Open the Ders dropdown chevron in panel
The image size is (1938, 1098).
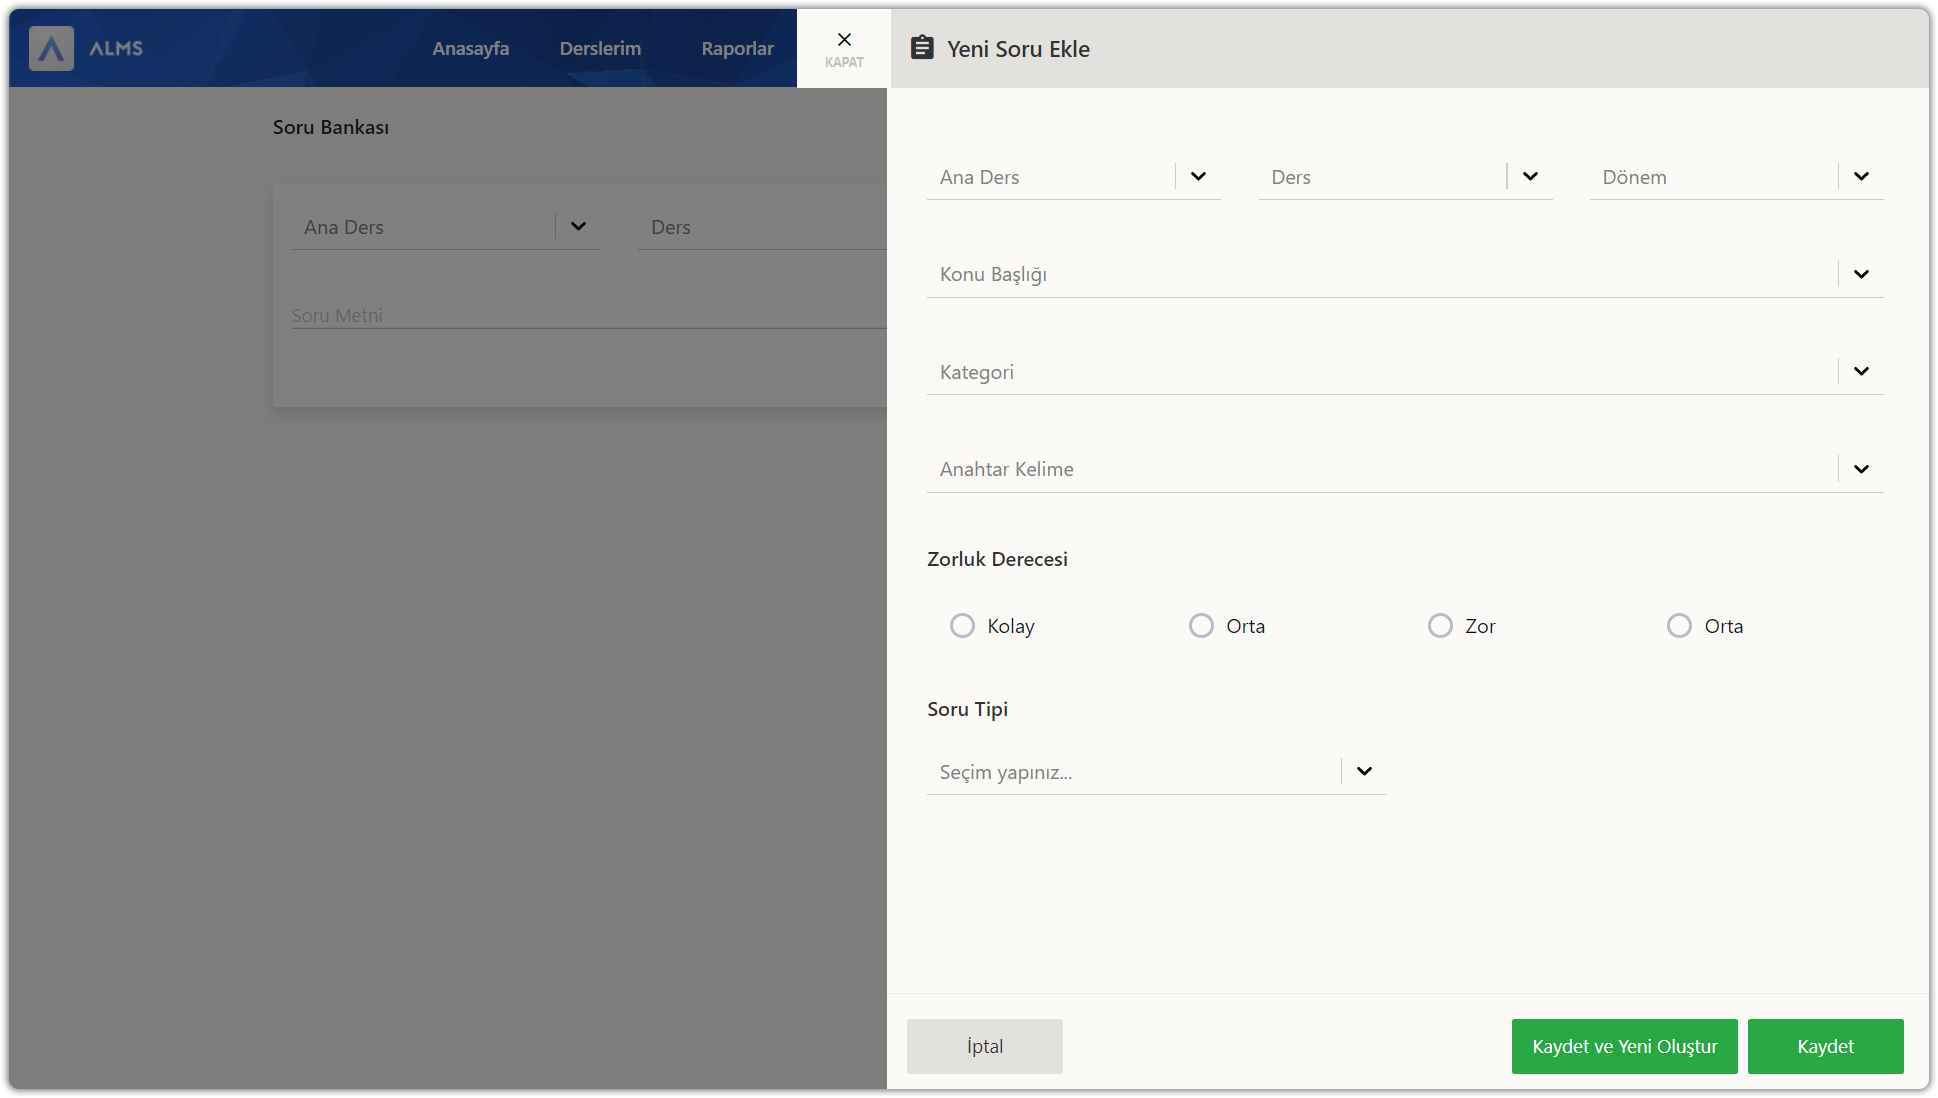pyautogui.click(x=1530, y=177)
